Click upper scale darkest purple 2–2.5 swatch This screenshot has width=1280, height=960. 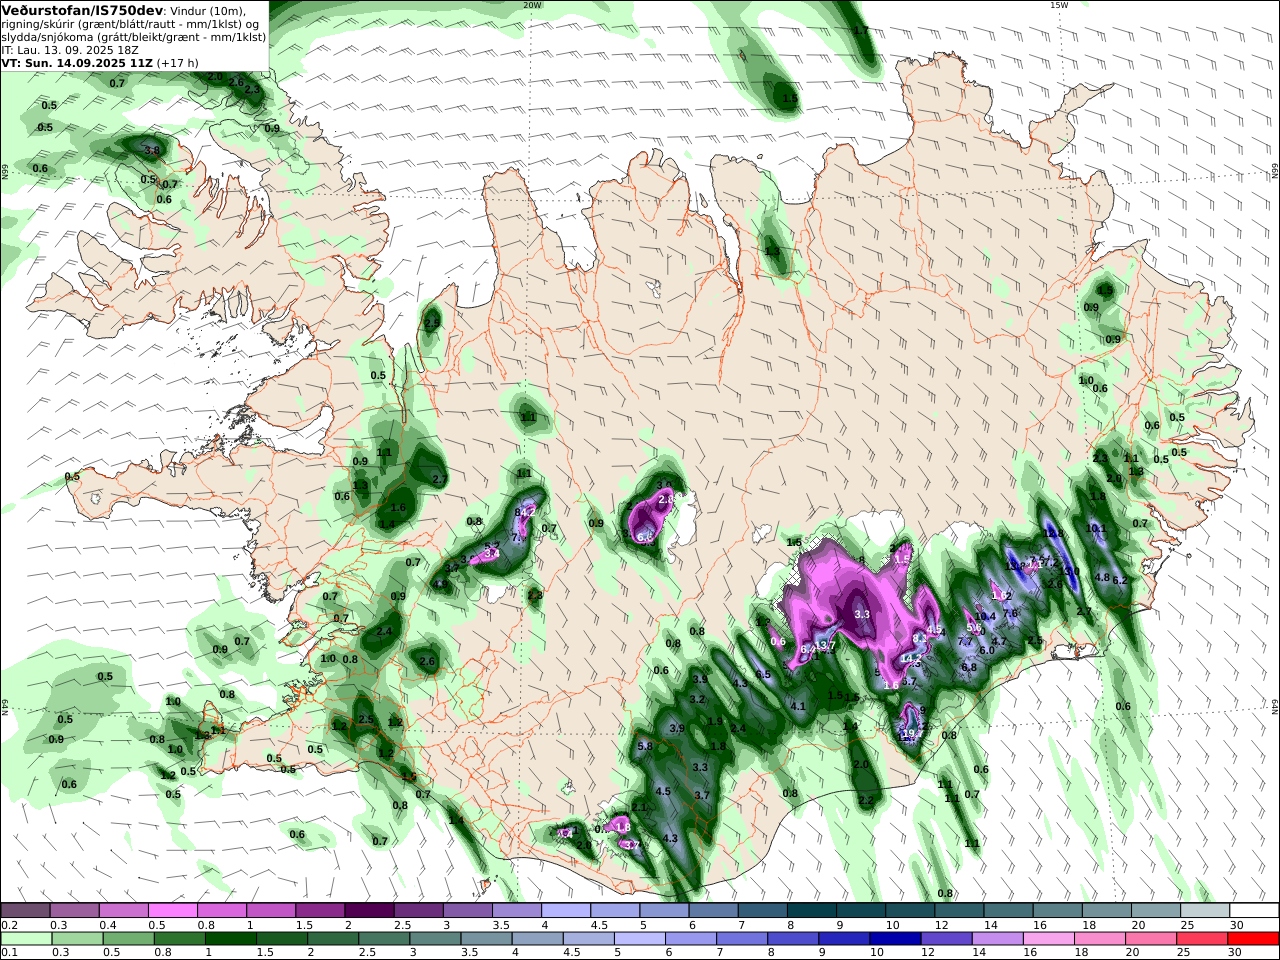point(370,911)
